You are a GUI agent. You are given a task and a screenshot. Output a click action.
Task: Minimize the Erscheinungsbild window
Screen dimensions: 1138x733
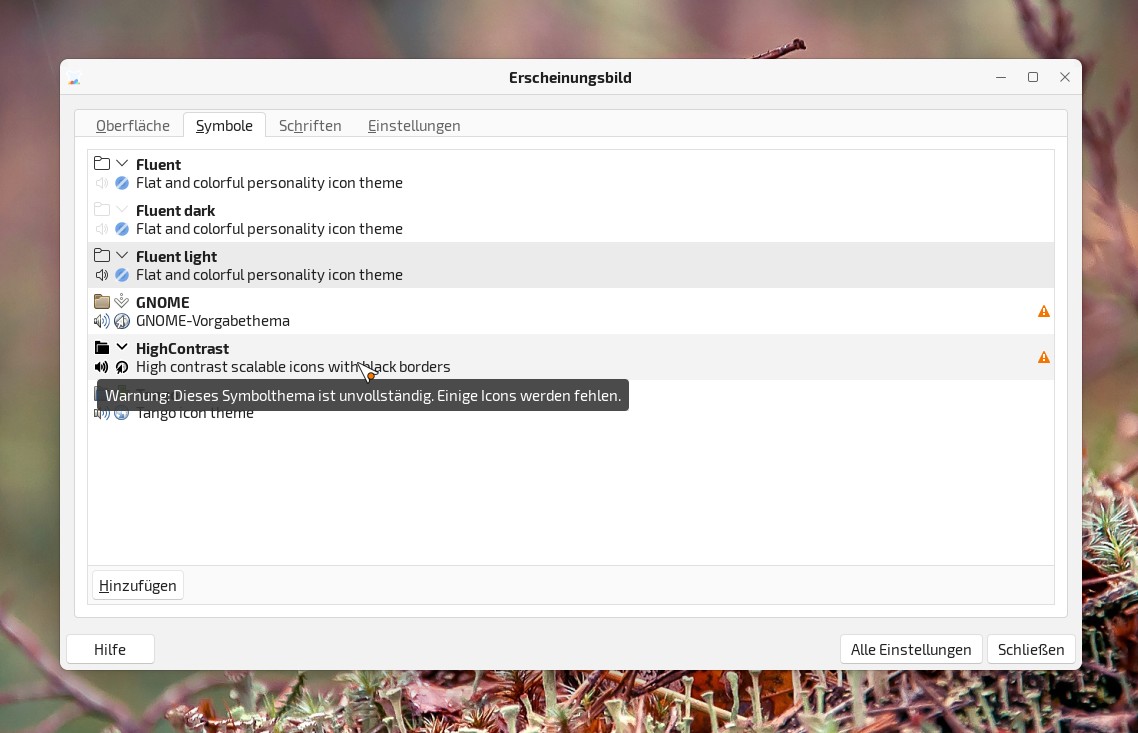pos(1001,77)
